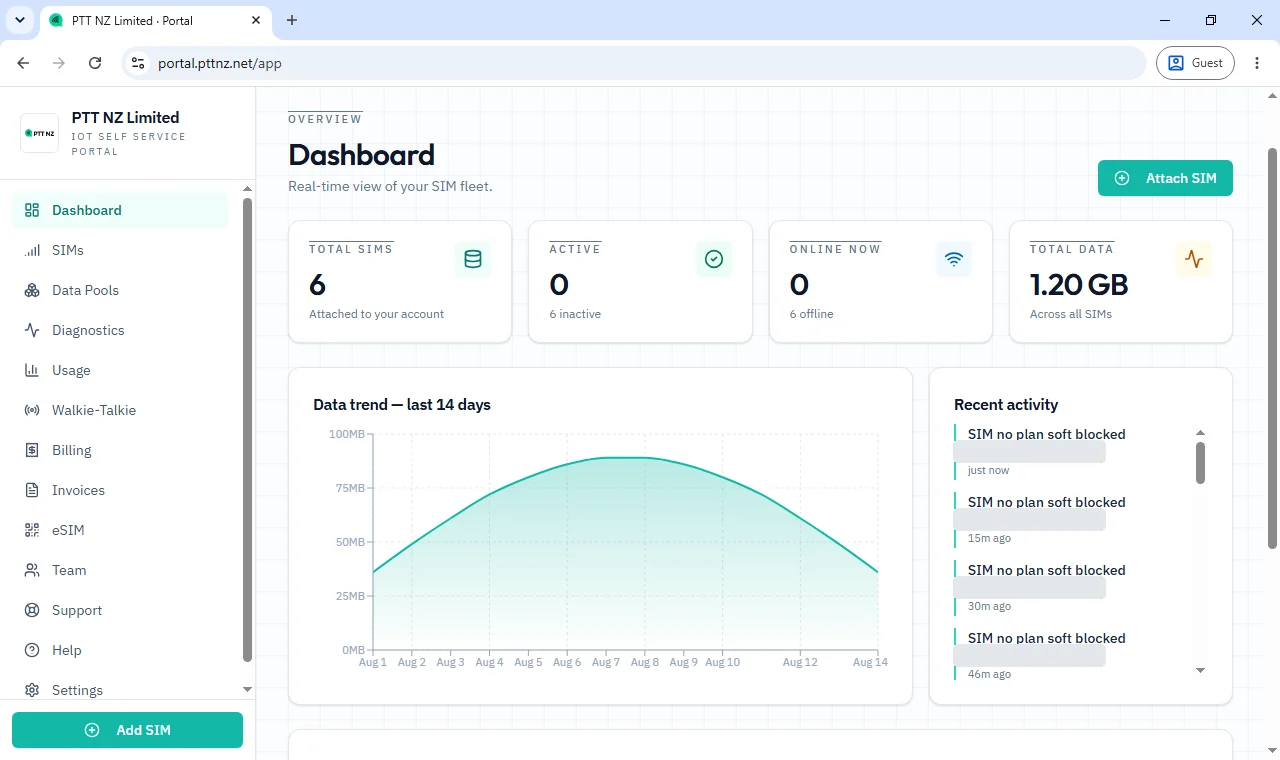This screenshot has width=1280, height=760.
Task: Click Recent activity scroll-up arrow
Action: pos(1201,433)
